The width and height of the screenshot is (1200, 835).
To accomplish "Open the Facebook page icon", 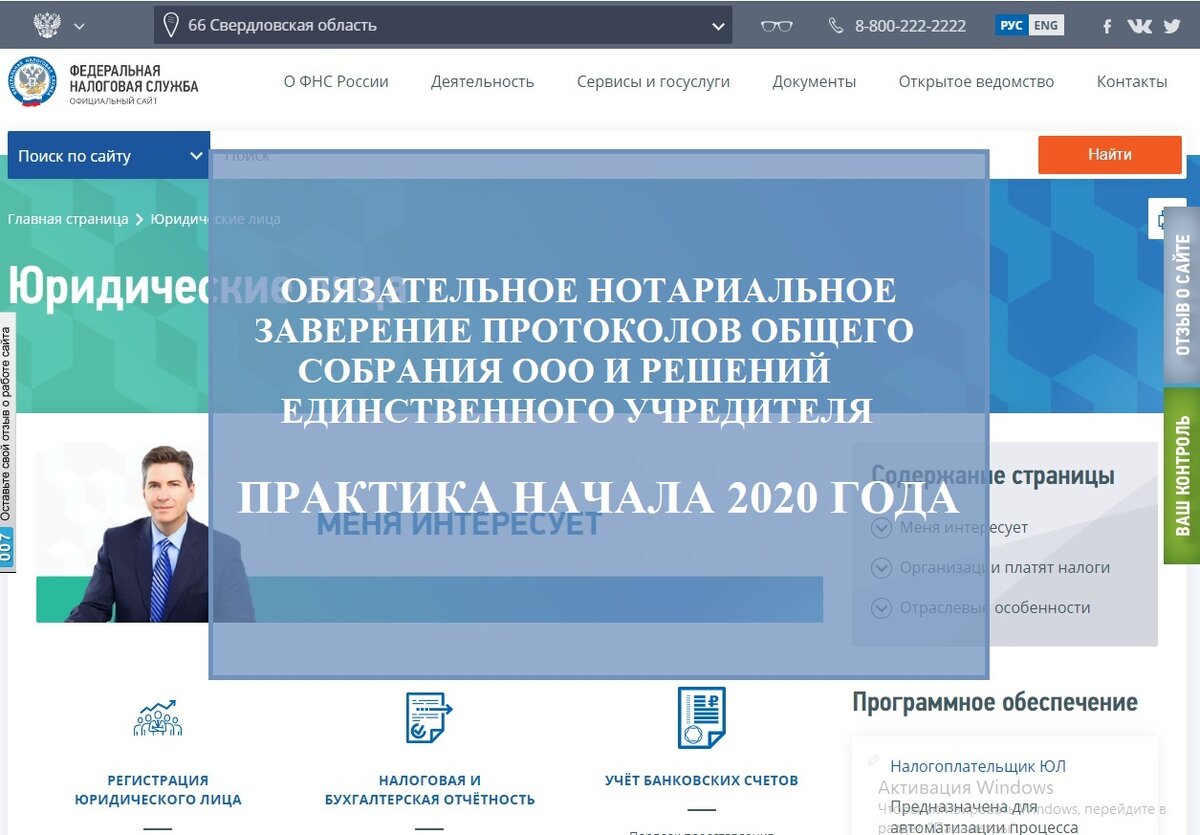I will (1107, 26).
